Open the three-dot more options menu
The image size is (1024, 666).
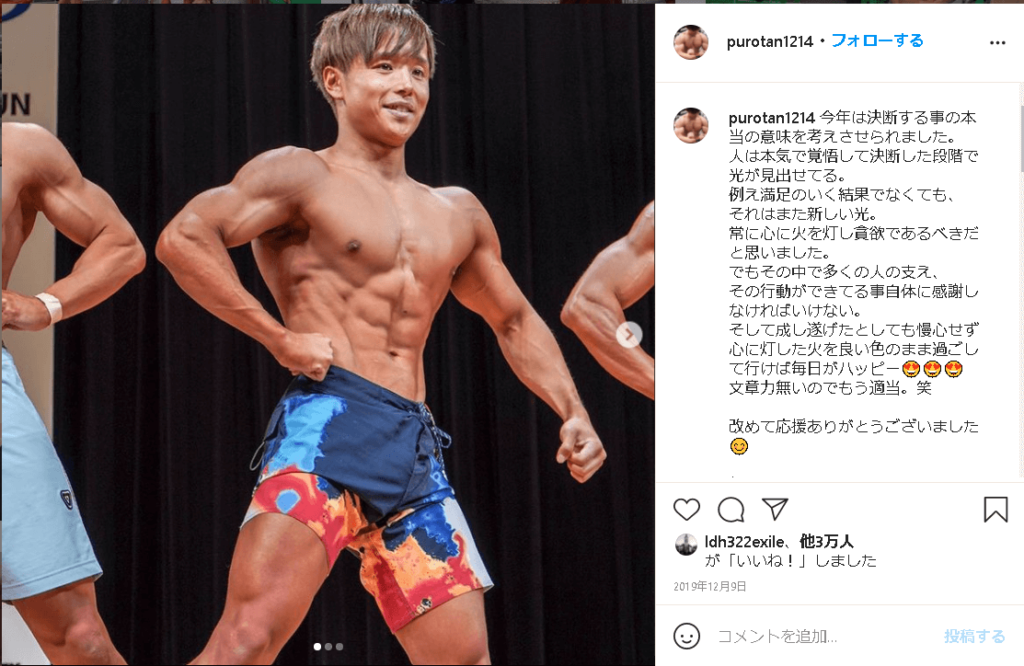click(997, 42)
